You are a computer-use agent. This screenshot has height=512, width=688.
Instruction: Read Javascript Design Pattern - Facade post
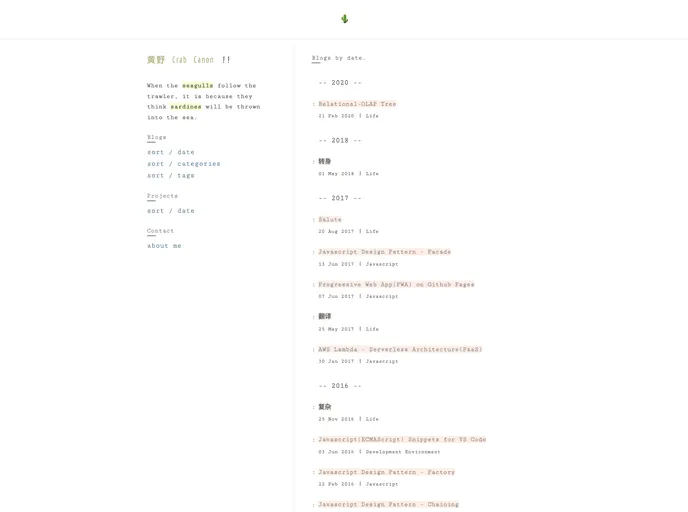pyautogui.click(x=384, y=252)
